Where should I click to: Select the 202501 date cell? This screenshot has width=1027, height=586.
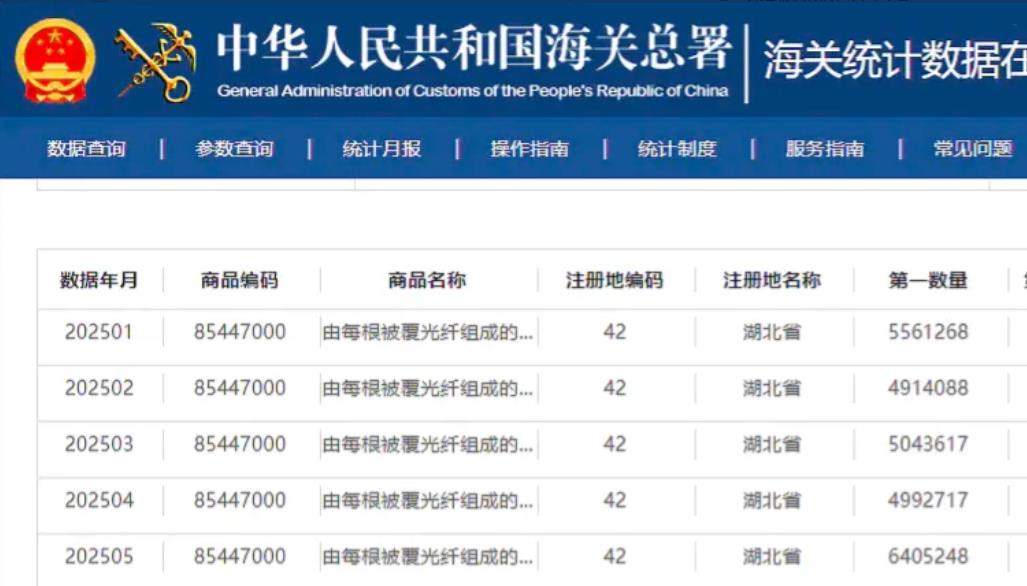(99, 332)
